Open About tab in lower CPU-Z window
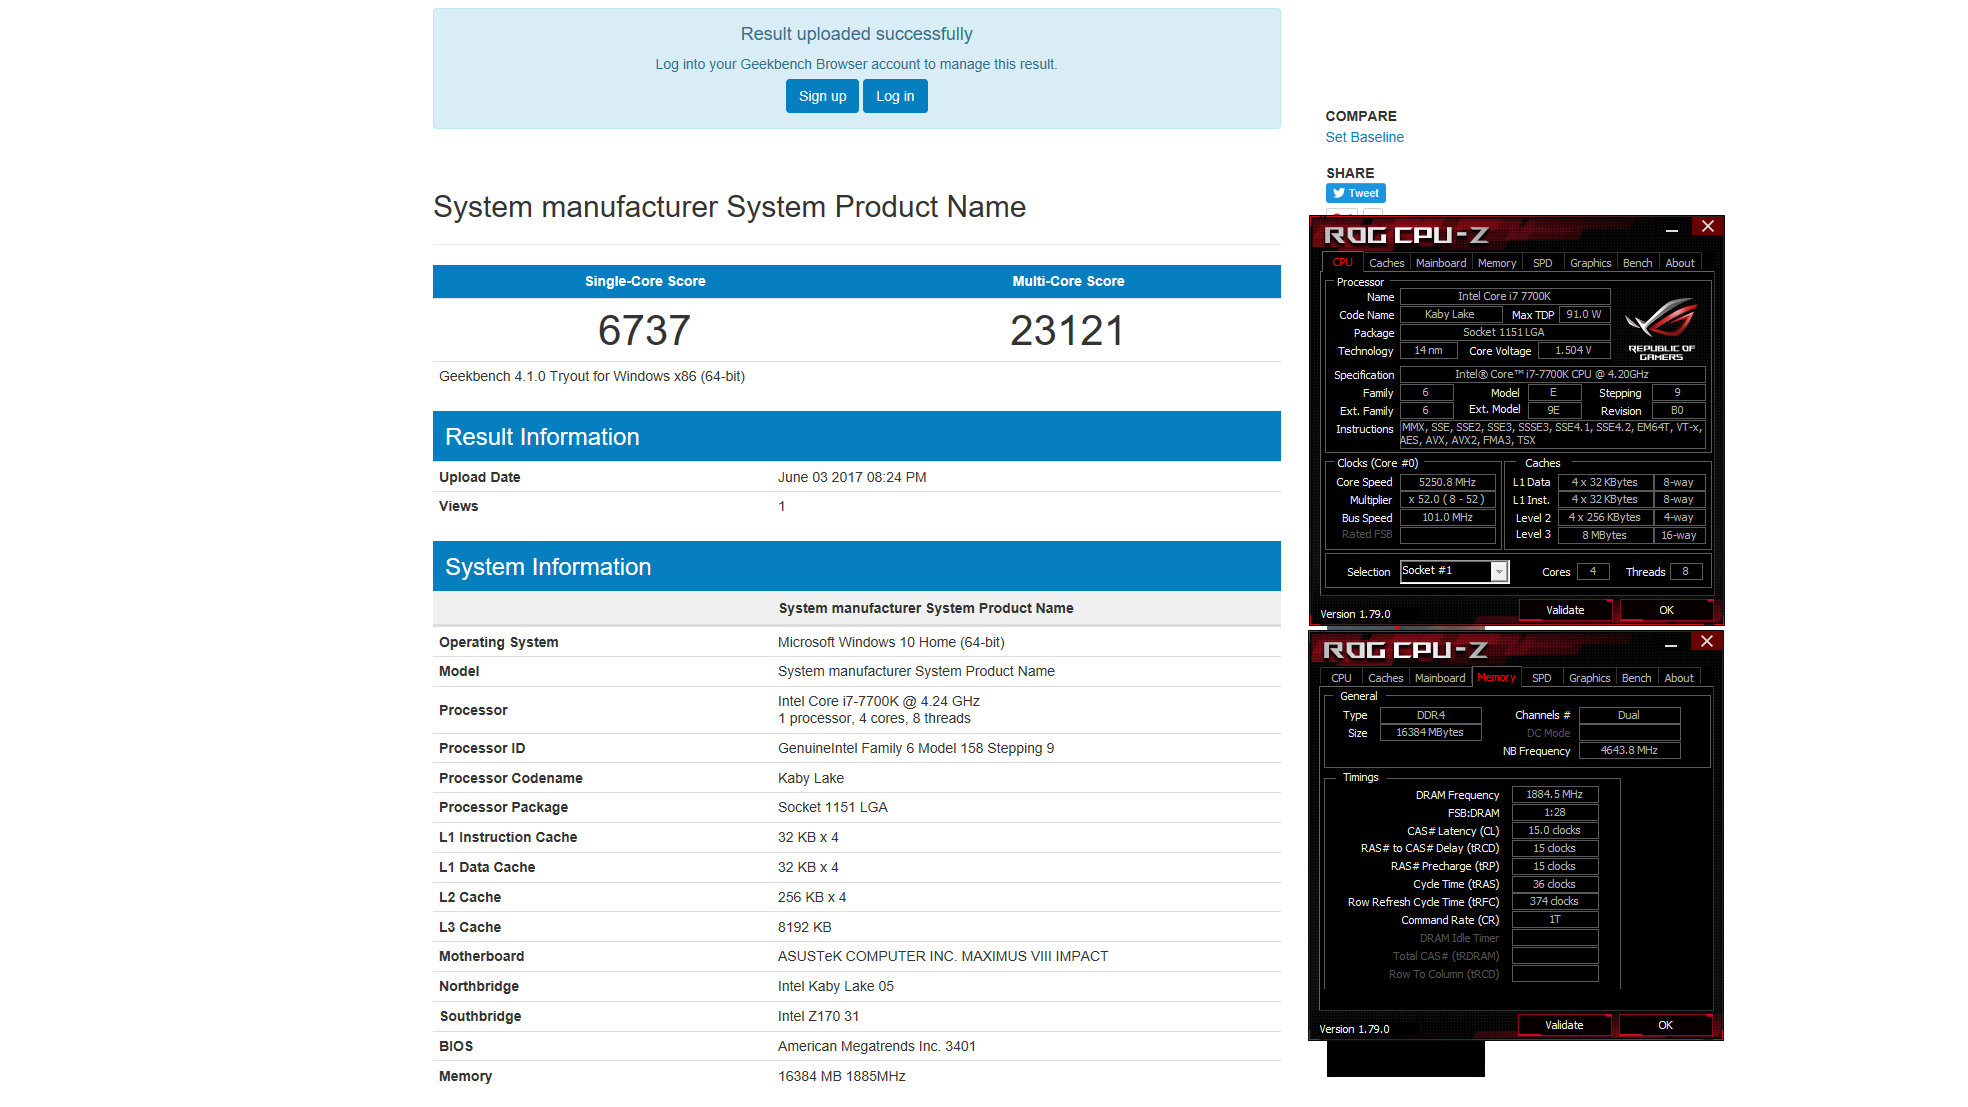The height and width of the screenshot is (1107, 1968). [x=1679, y=678]
